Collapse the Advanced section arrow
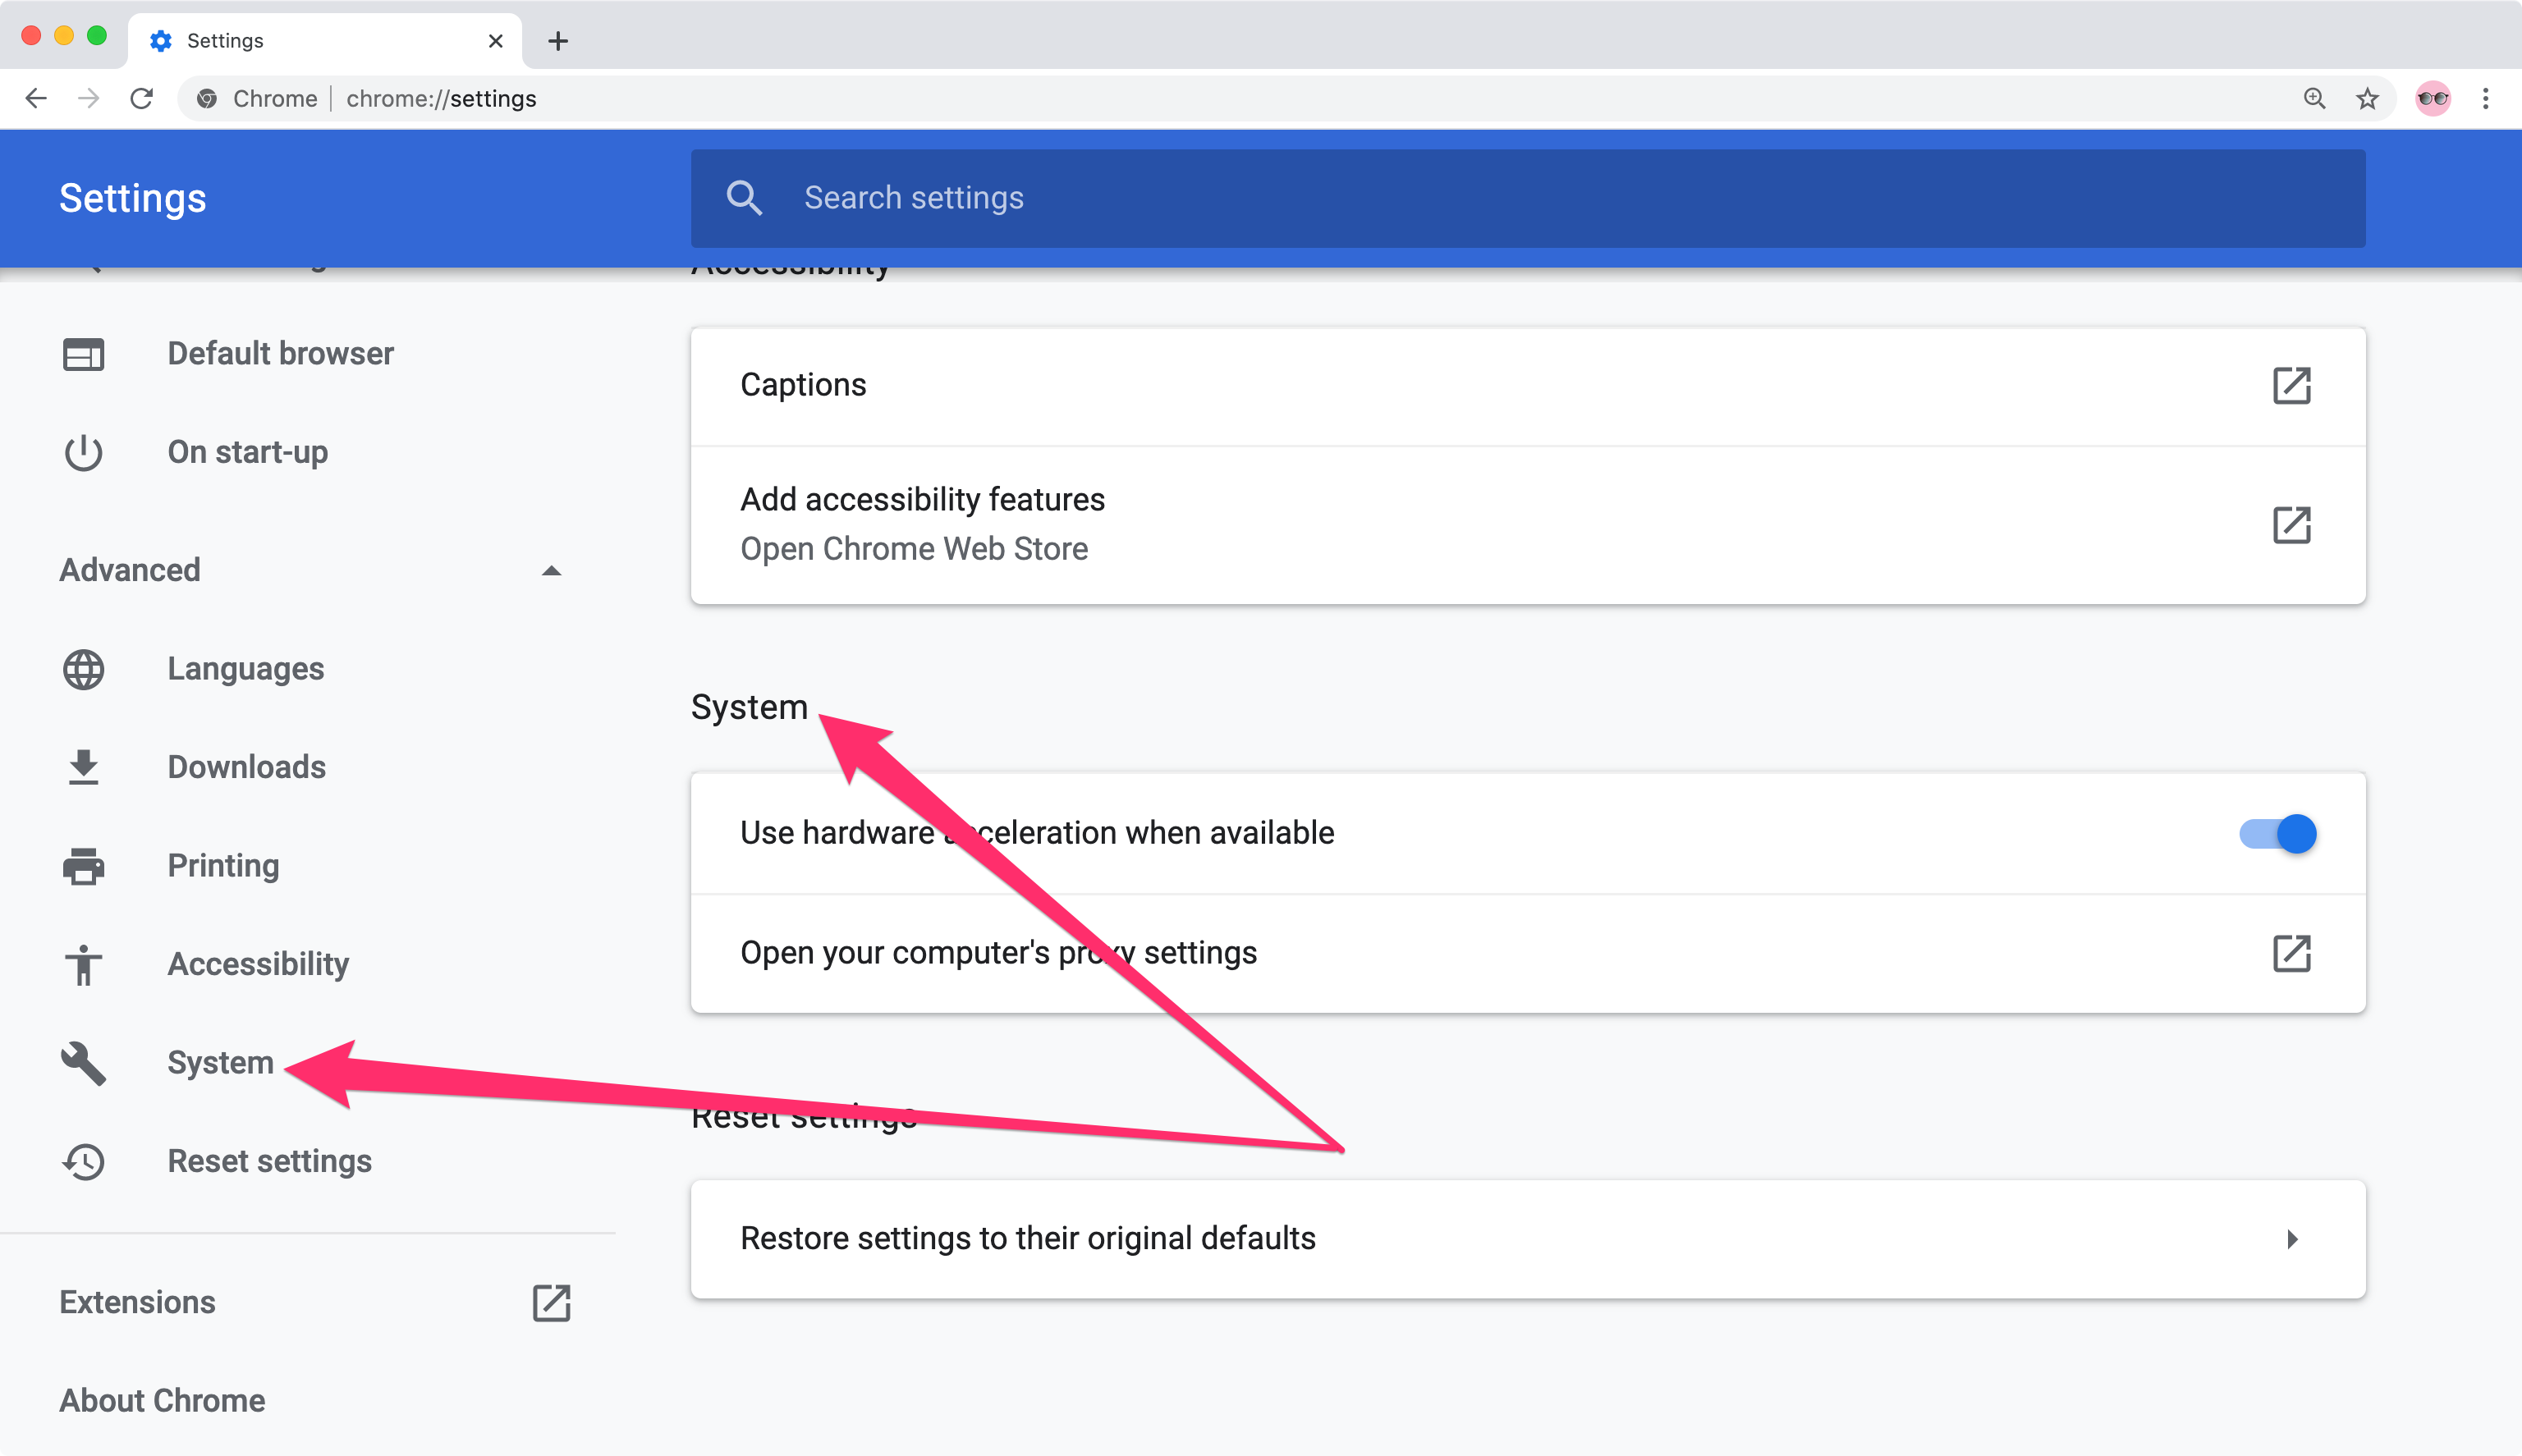Image resolution: width=2522 pixels, height=1456 pixels. [551, 570]
